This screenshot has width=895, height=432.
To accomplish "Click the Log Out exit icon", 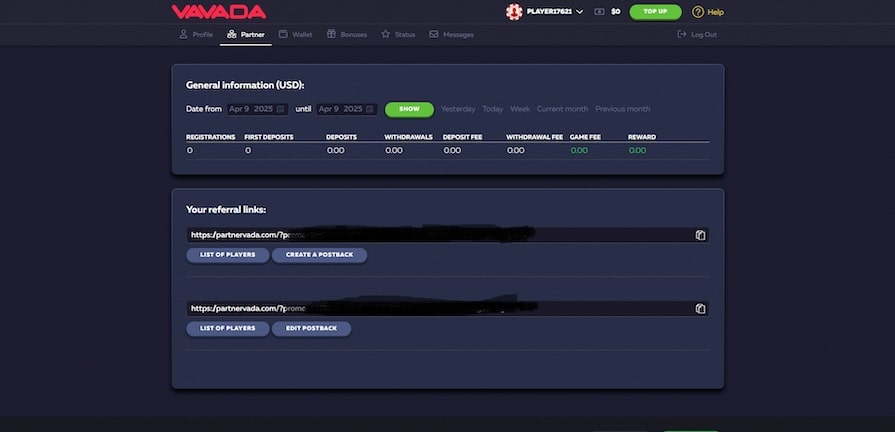I will [x=682, y=34].
